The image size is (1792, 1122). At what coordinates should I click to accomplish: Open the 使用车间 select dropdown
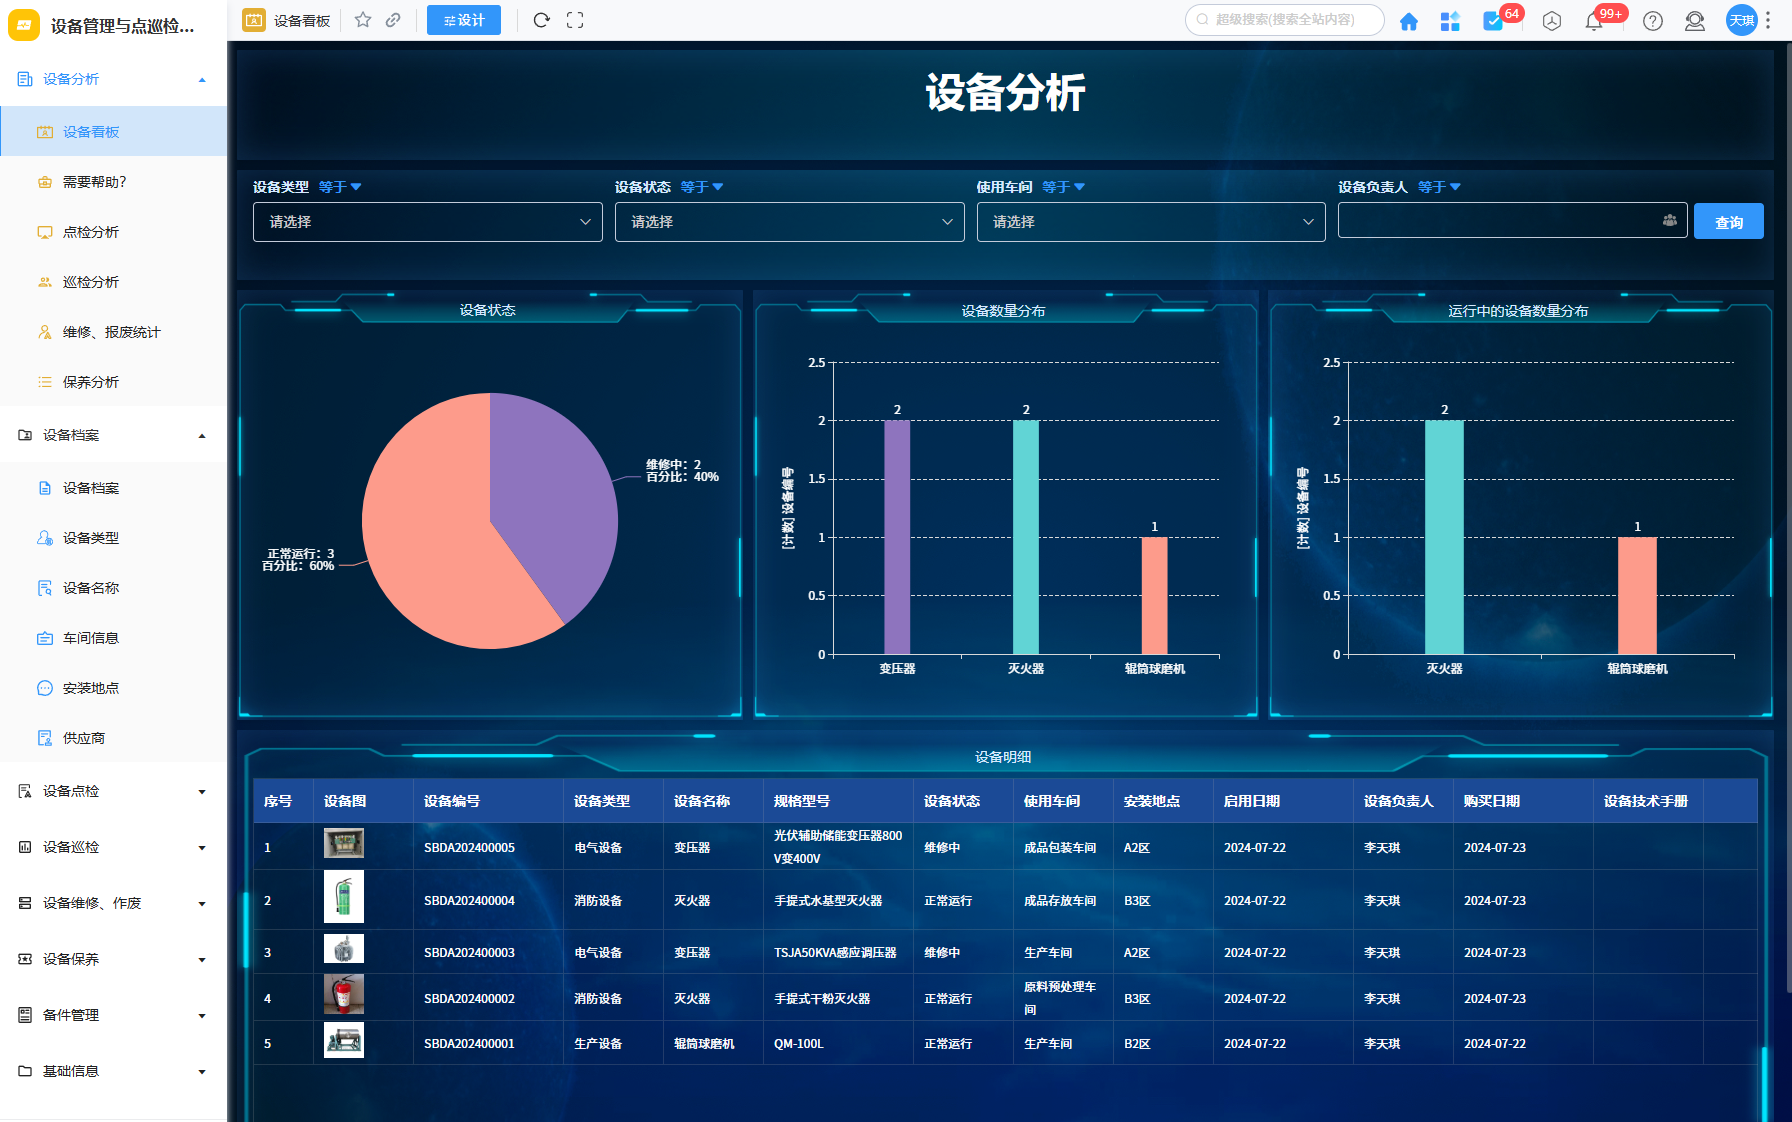[x=1150, y=222]
